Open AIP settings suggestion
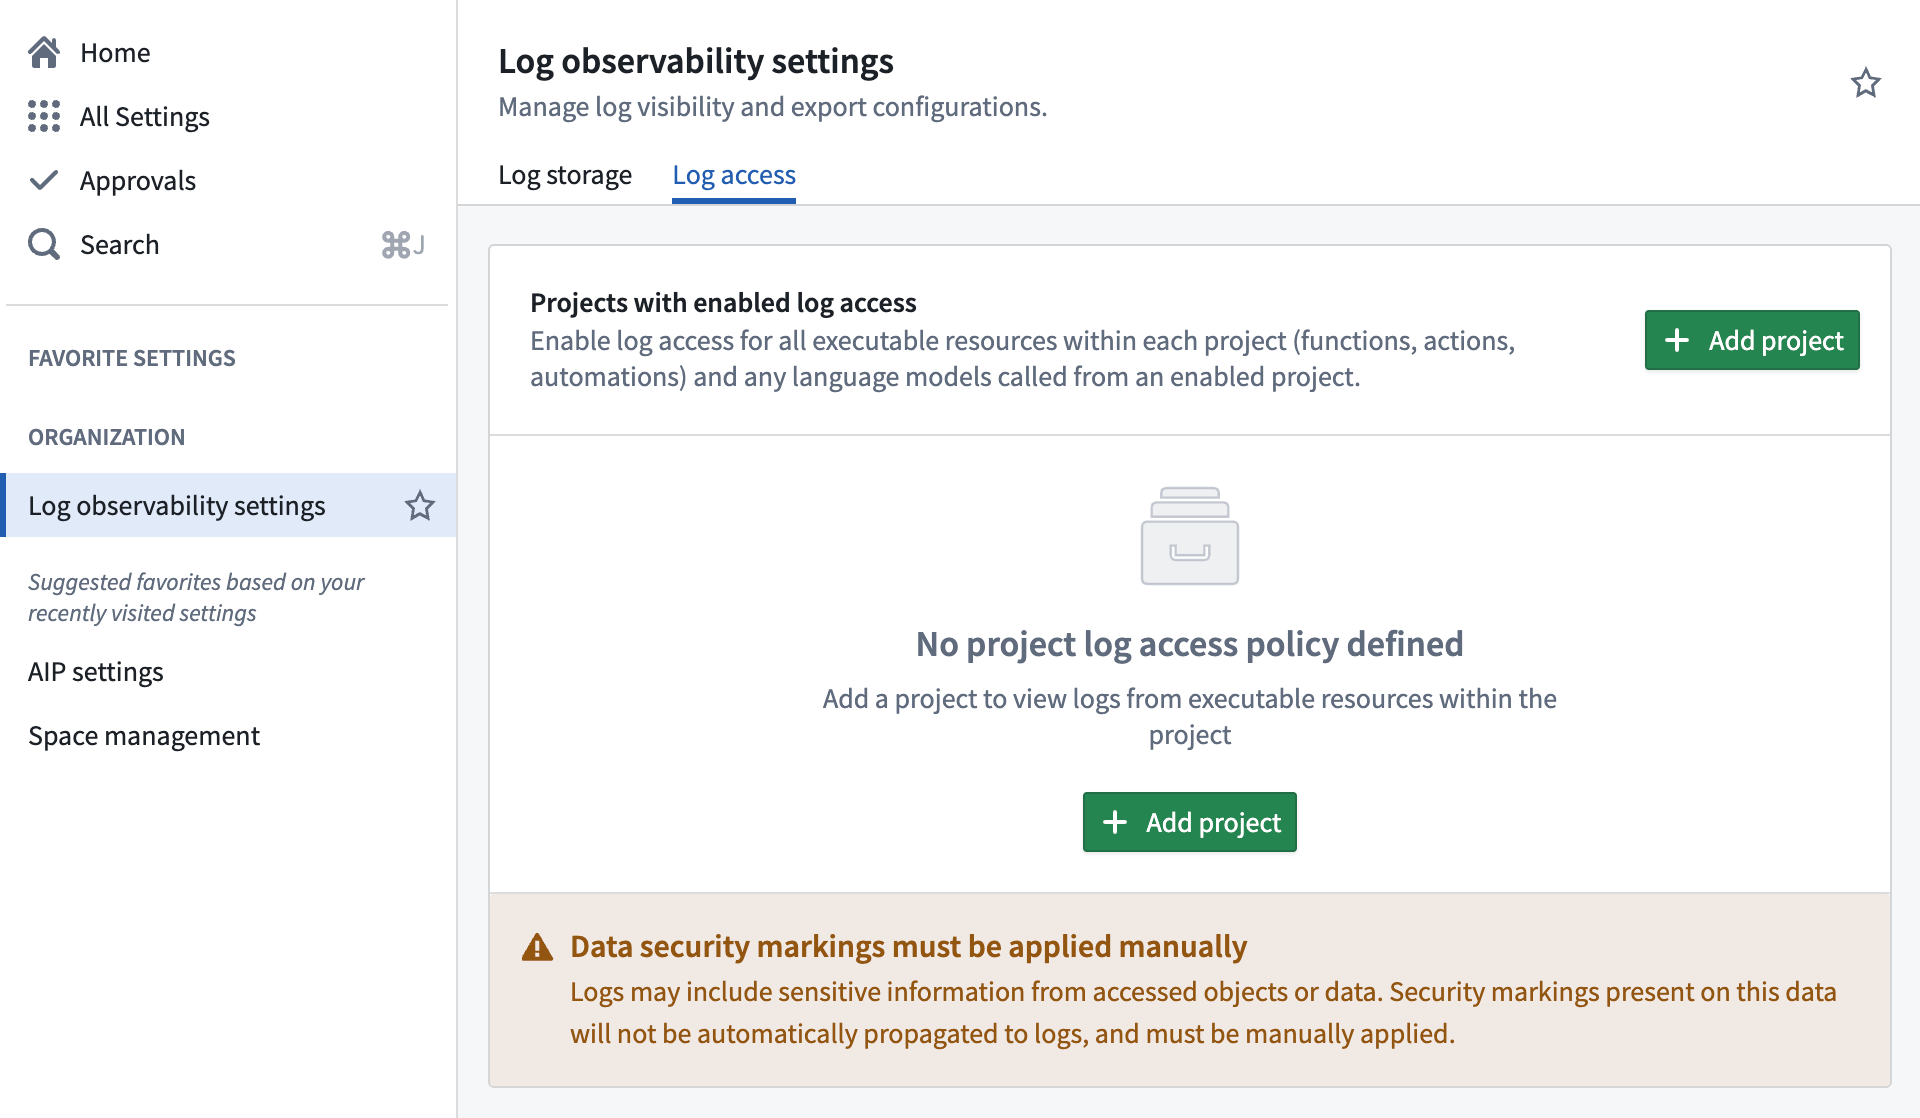This screenshot has width=1920, height=1118. tap(96, 672)
